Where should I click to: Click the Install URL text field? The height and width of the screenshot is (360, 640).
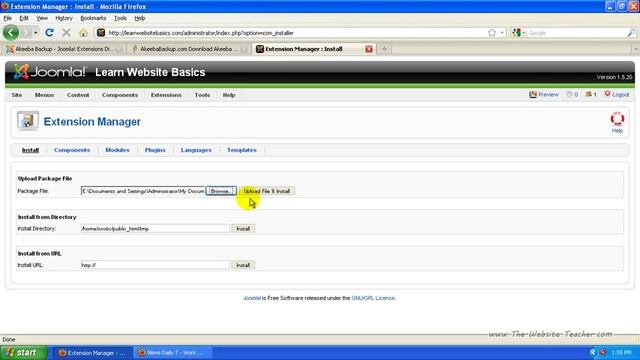pos(155,265)
